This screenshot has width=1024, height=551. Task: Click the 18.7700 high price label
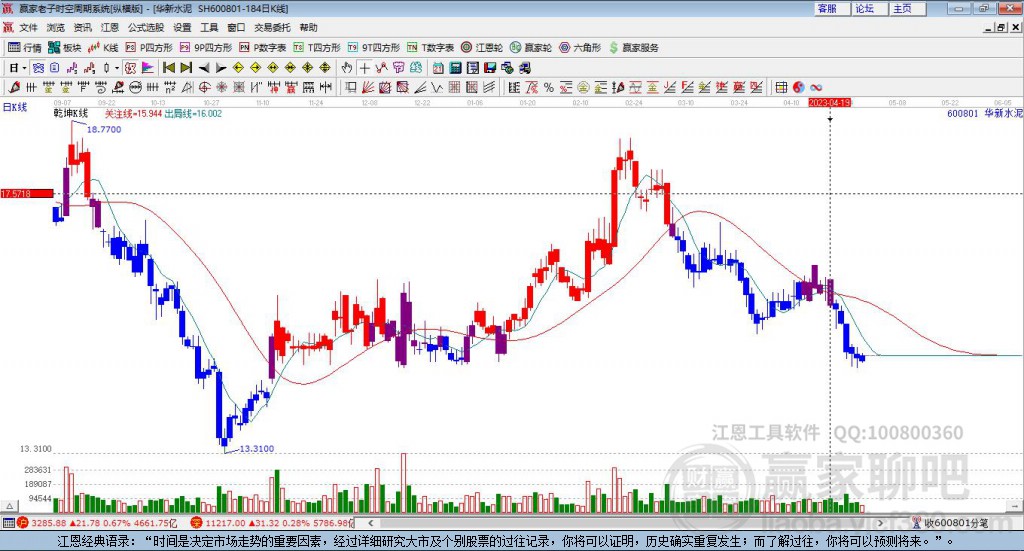coord(104,129)
